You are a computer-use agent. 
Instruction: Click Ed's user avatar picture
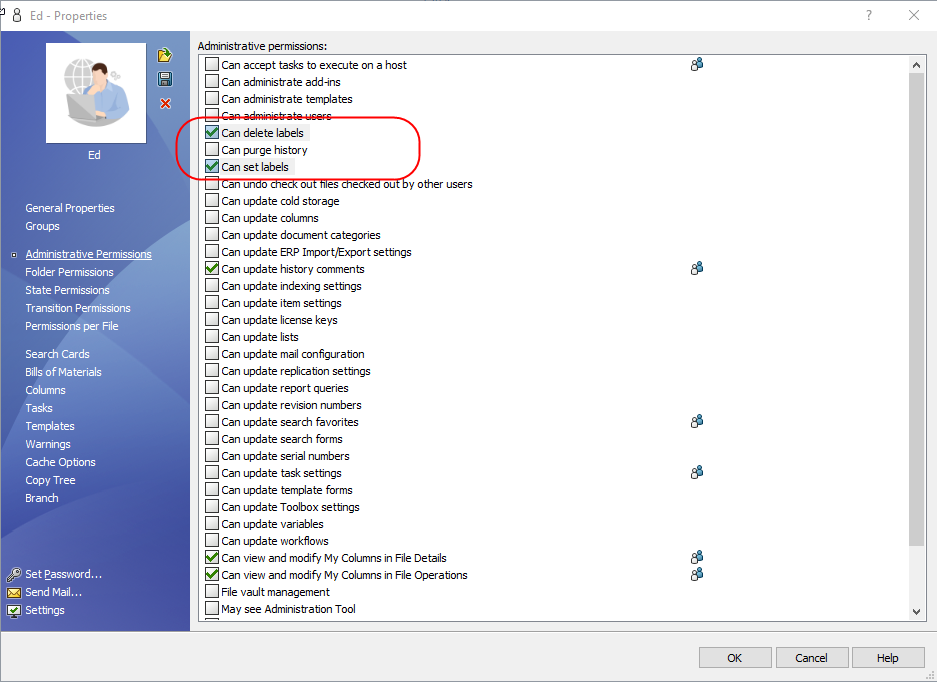click(x=96, y=93)
